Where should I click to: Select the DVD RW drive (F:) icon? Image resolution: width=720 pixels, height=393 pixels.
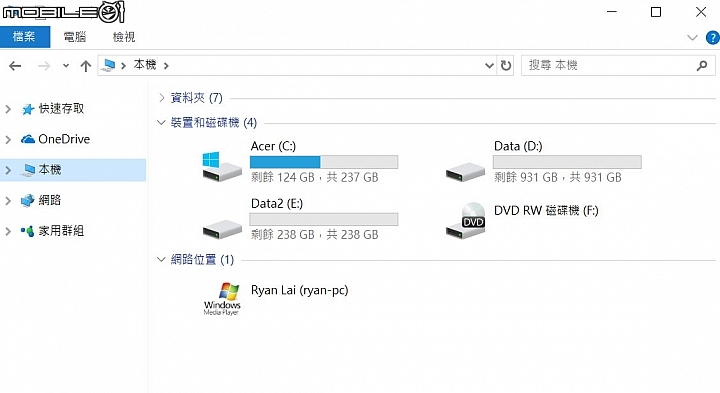[x=465, y=220]
